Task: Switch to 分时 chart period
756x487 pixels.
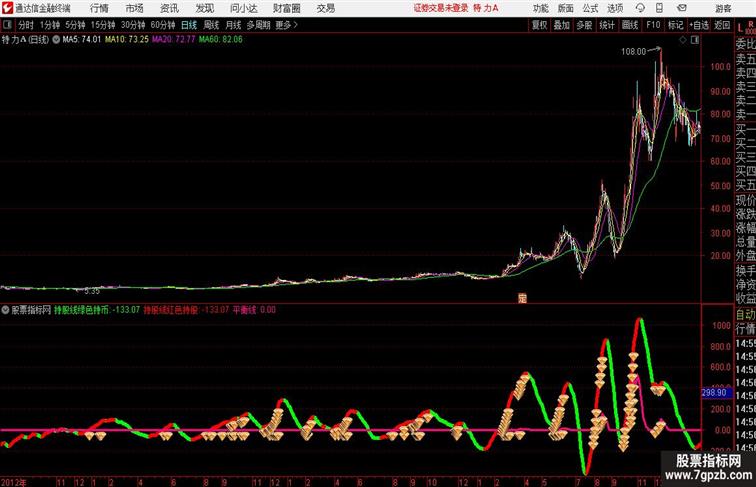Action: click(x=26, y=25)
